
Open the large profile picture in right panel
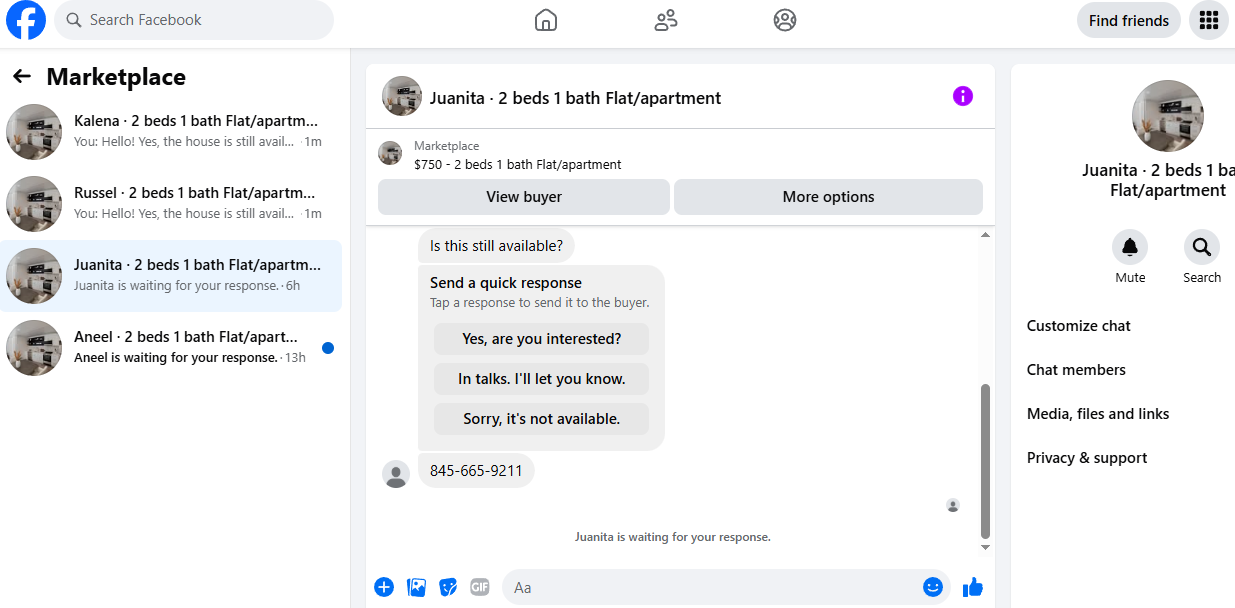pyautogui.click(x=1168, y=116)
